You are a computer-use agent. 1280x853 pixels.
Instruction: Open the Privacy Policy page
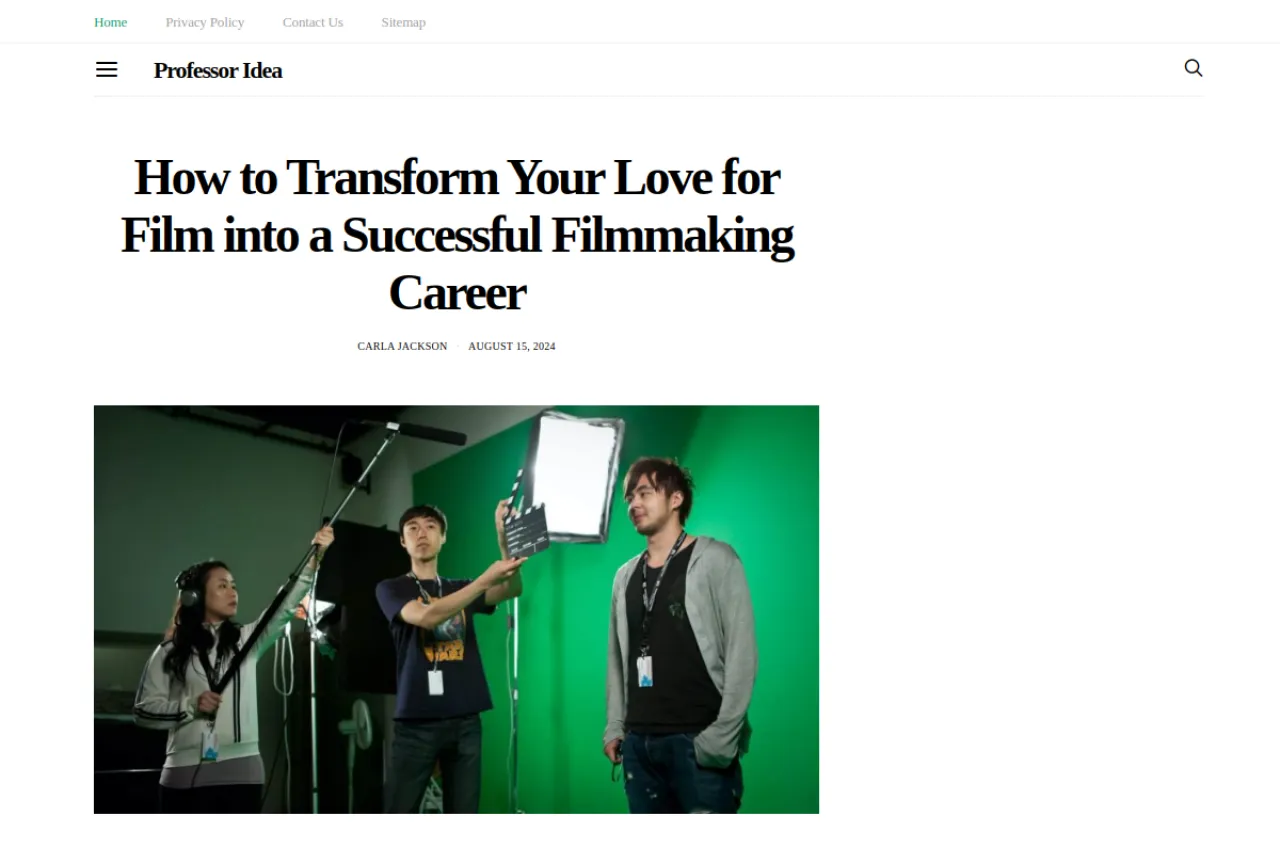point(205,22)
